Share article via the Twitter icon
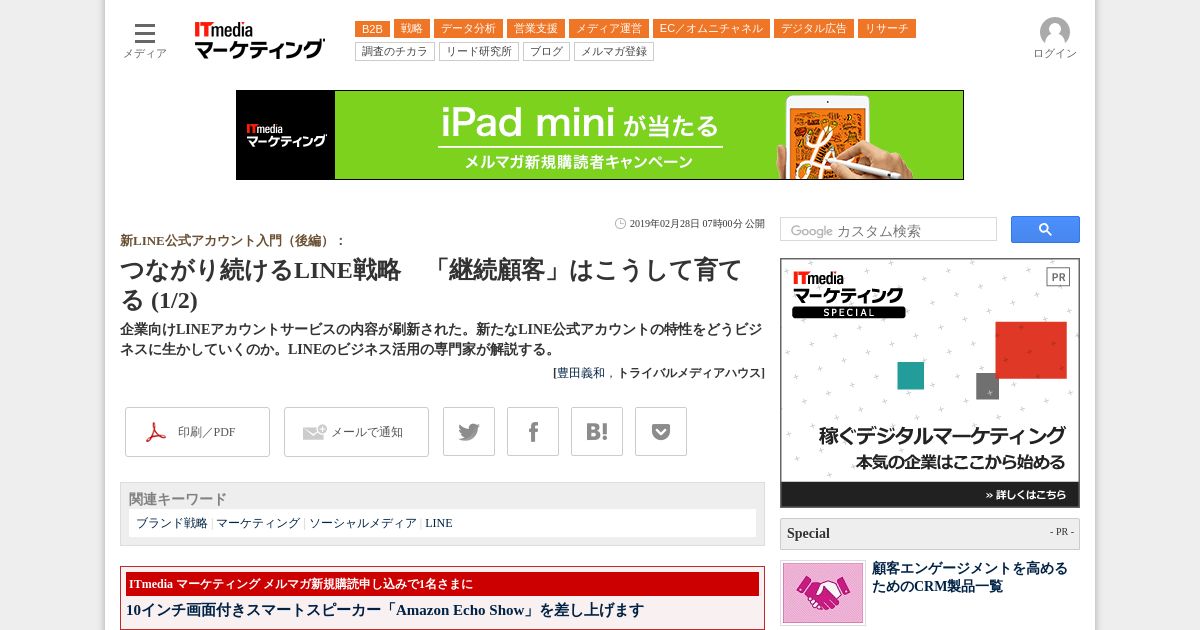This screenshot has height=630, width=1200. pos(469,432)
